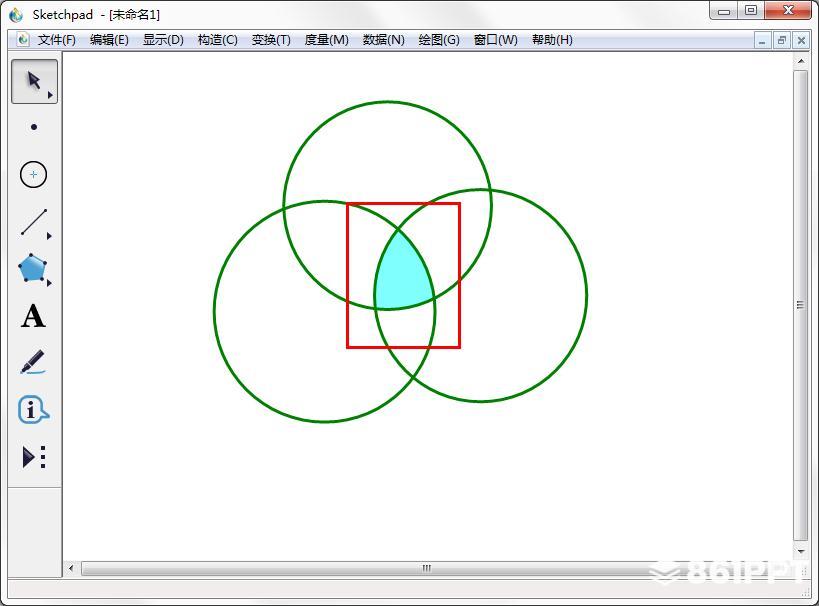Close the inner document window
The width and height of the screenshot is (819, 606).
click(x=801, y=40)
